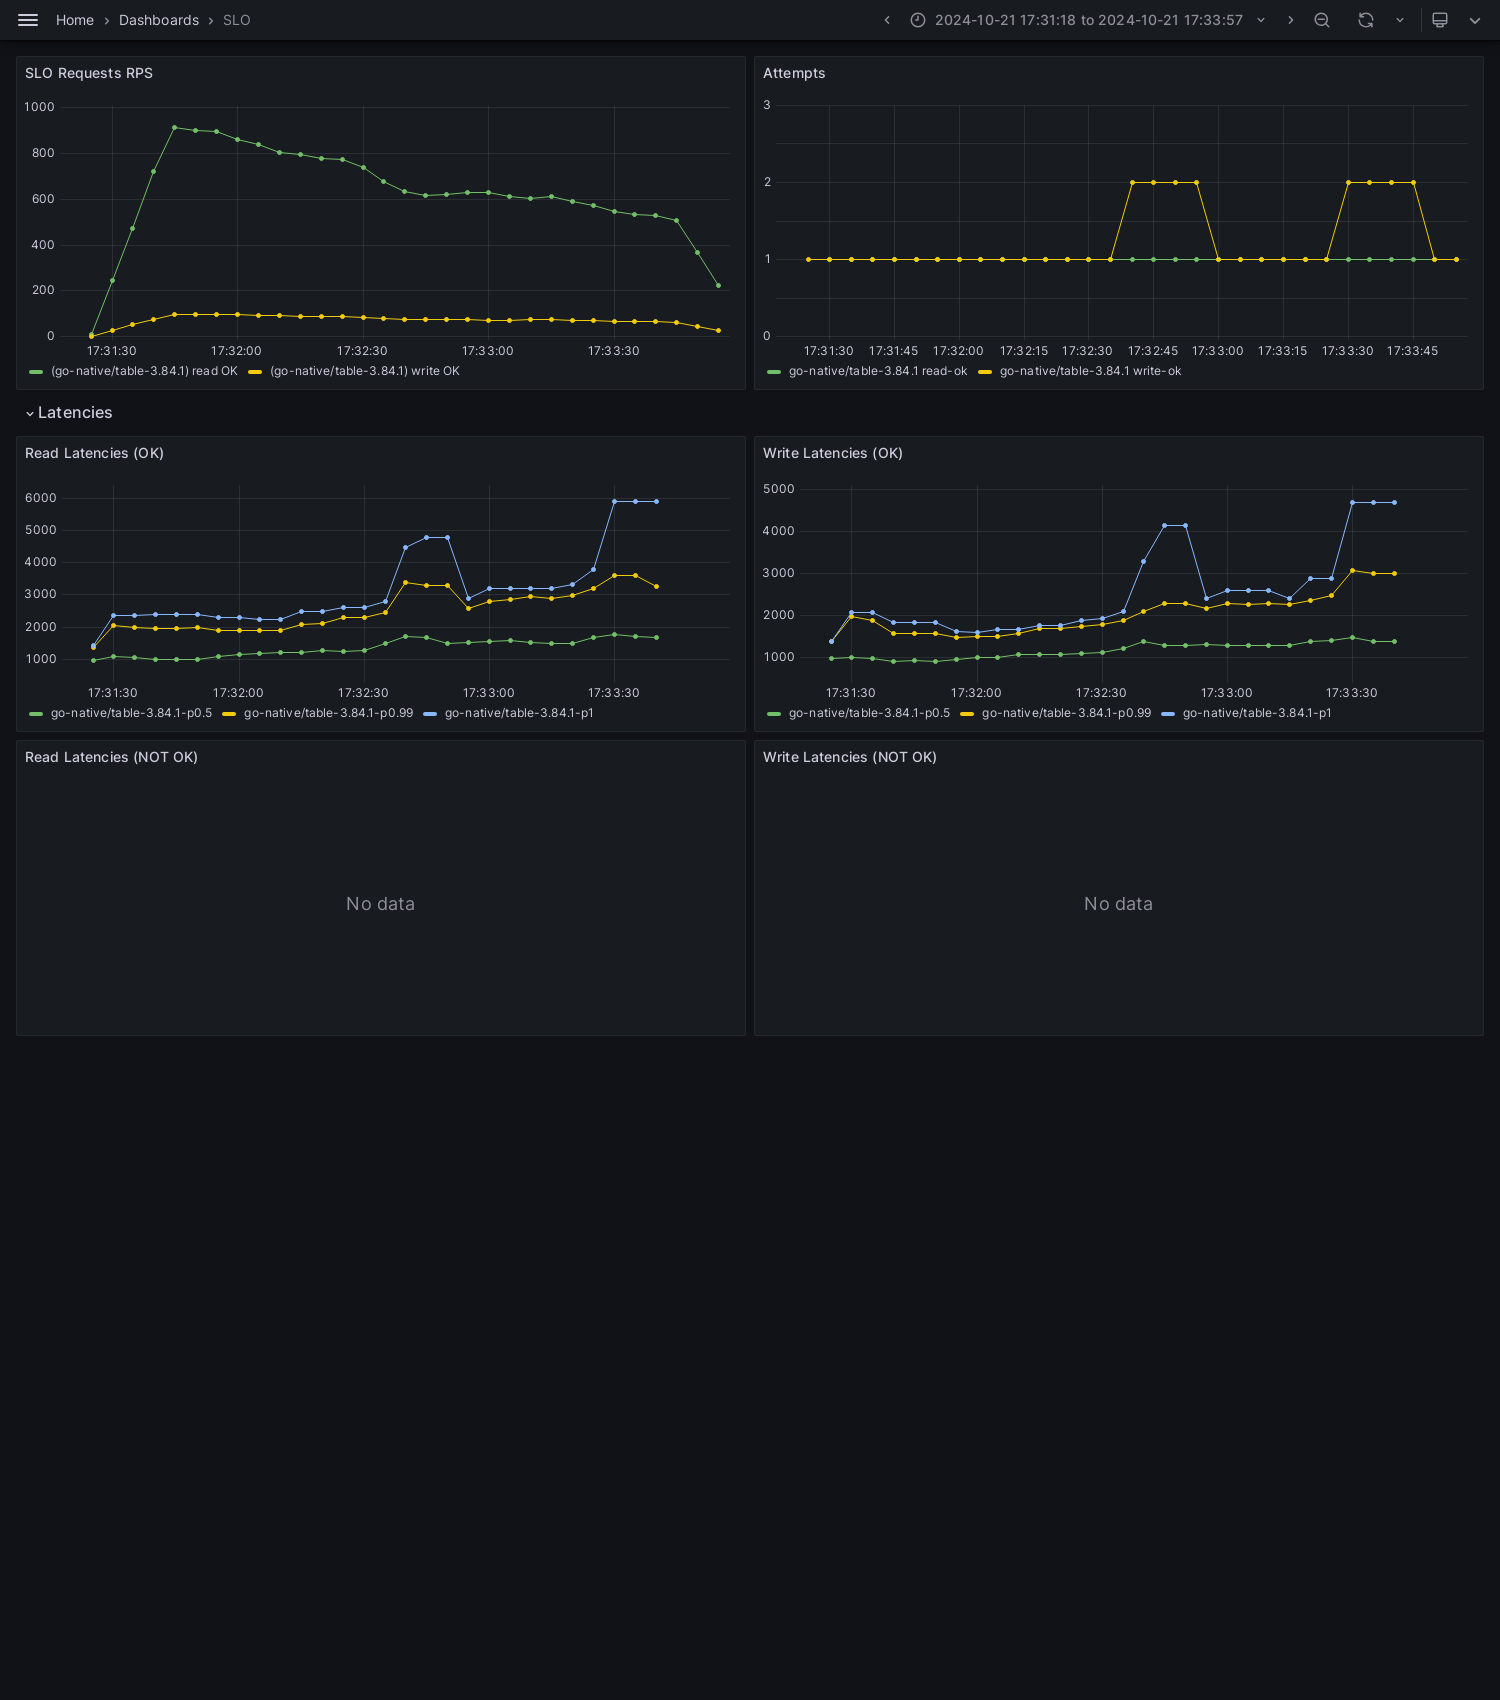Screen dimensions: 1500x1700
Task: Click the clock icon in time picker
Action: click(917, 20)
